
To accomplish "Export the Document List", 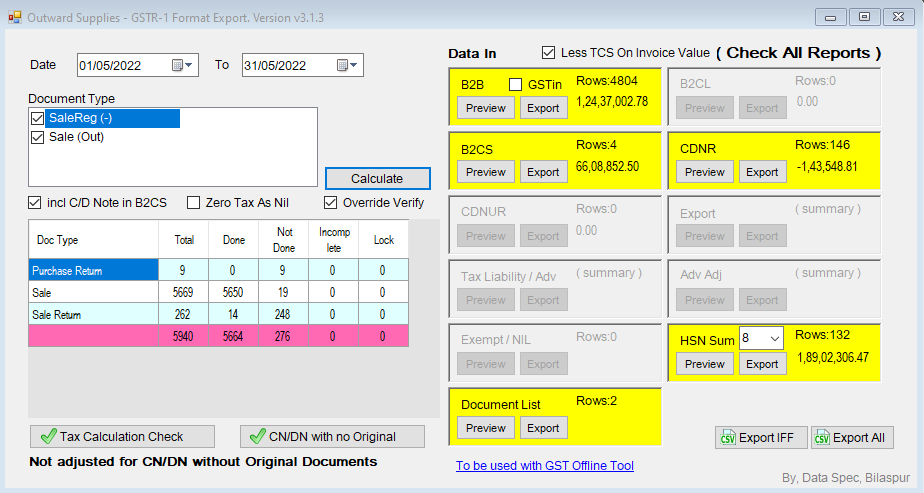I will [543, 428].
